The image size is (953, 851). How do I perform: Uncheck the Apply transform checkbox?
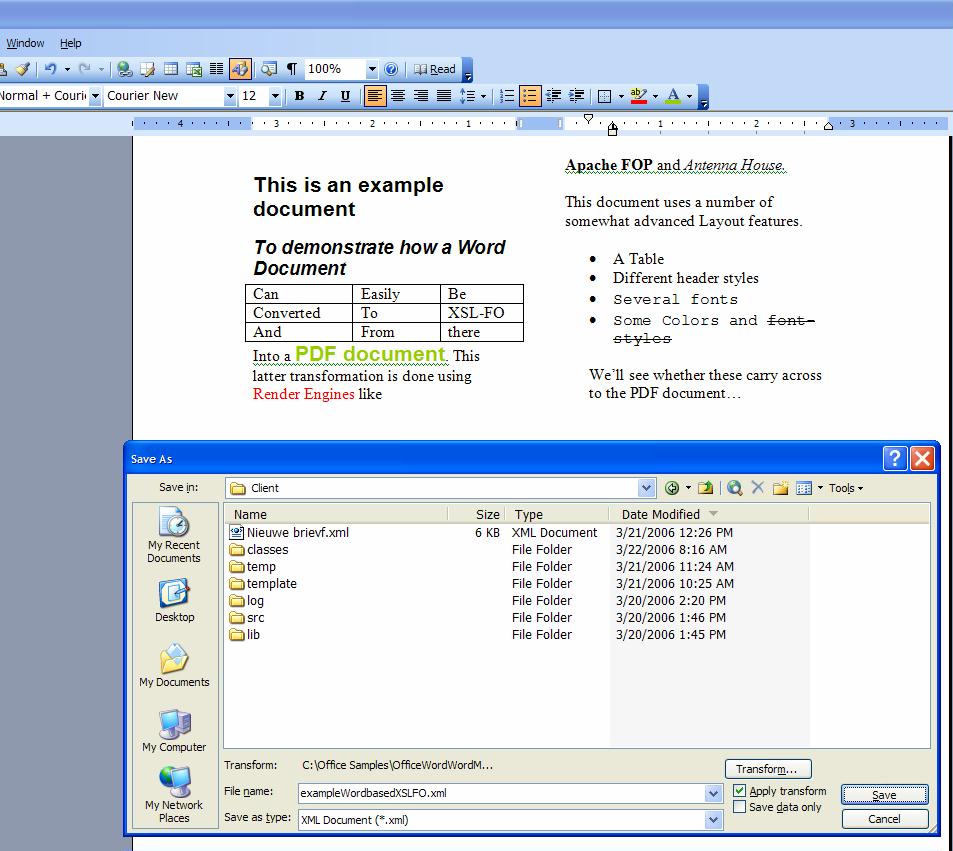[740, 791]
